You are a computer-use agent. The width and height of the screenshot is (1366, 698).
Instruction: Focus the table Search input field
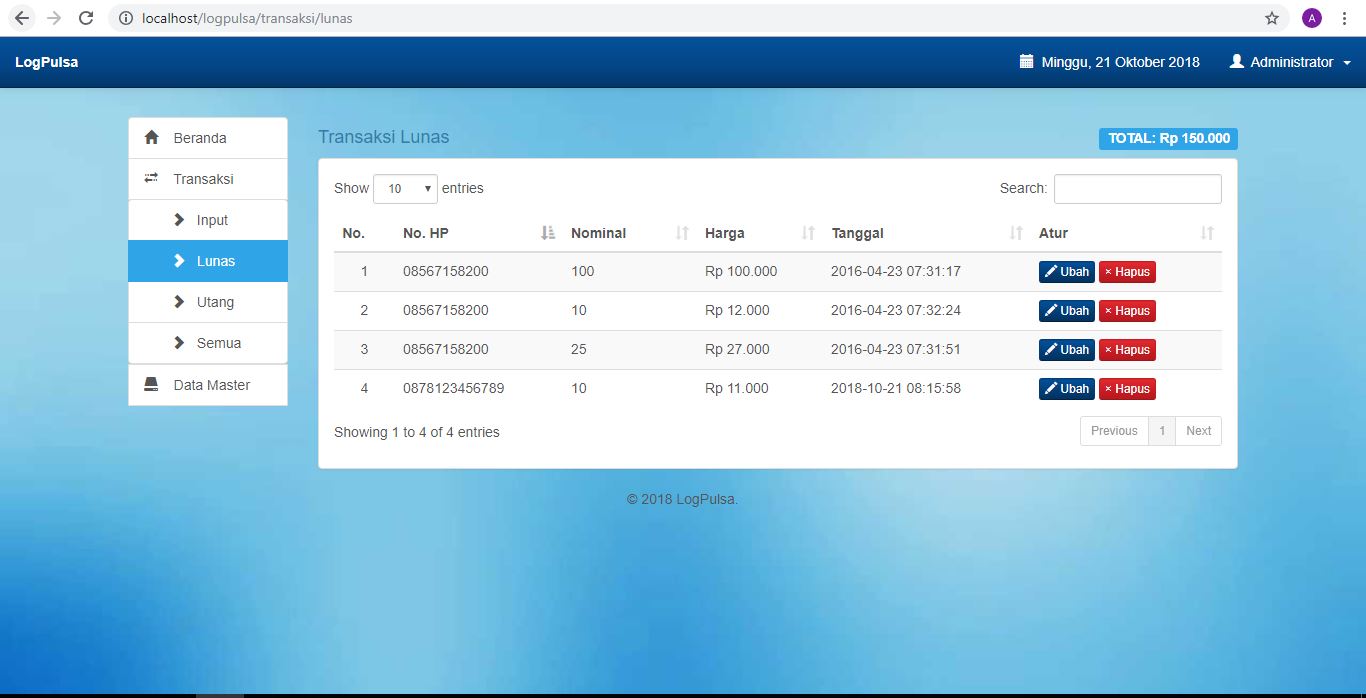[1137, 189]
